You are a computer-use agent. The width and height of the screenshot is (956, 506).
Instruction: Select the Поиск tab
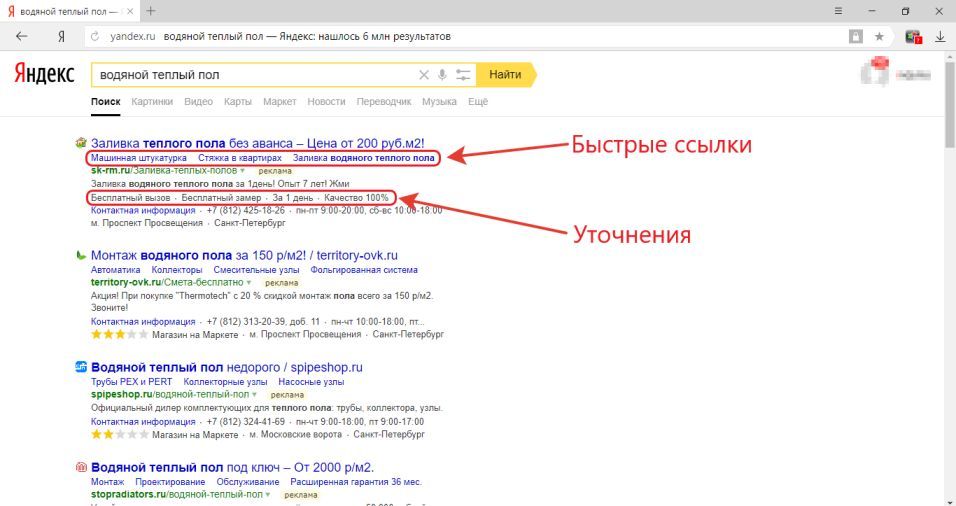pos(105,102)
